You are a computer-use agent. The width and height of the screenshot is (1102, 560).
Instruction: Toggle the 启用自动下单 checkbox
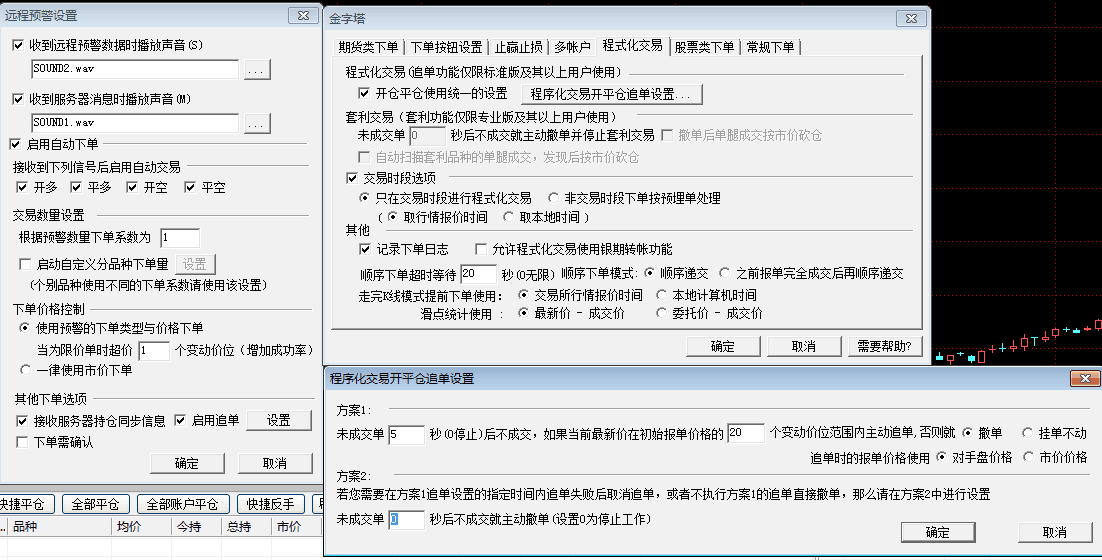point(15,144)
